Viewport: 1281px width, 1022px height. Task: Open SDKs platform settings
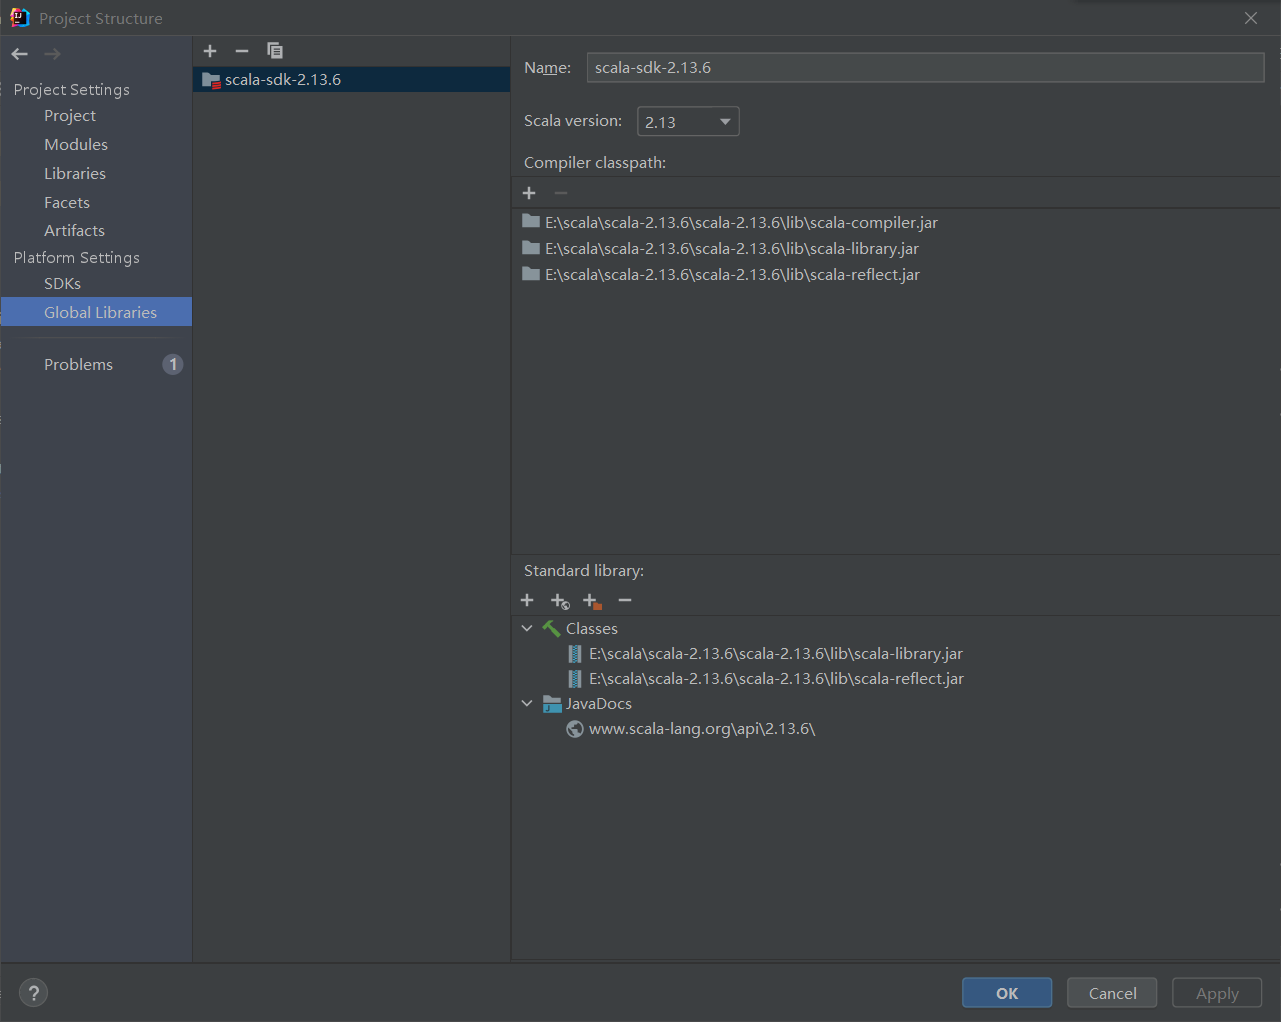[x=62, y=284]
